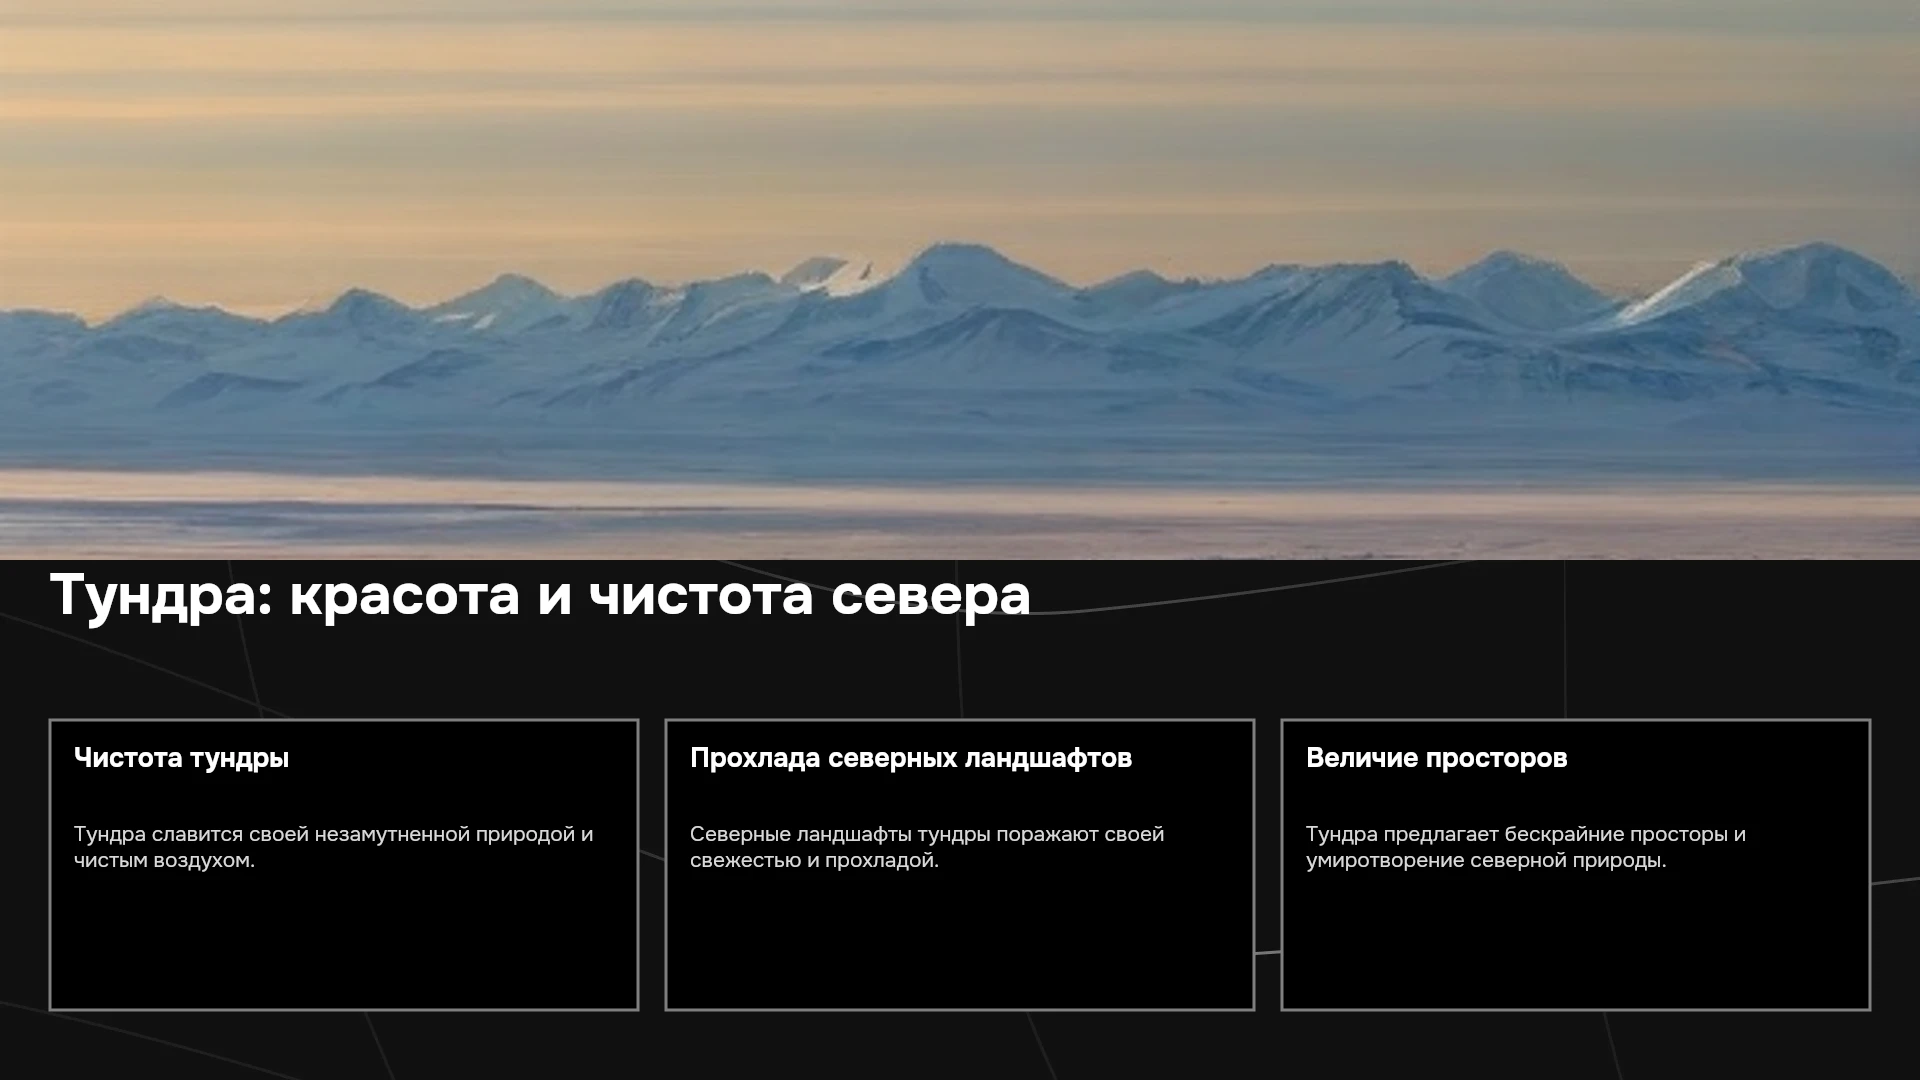Click the text 'умиротворение северной природы.'
This screenshot has width=1920, height=1080.
click(1486, 860)
